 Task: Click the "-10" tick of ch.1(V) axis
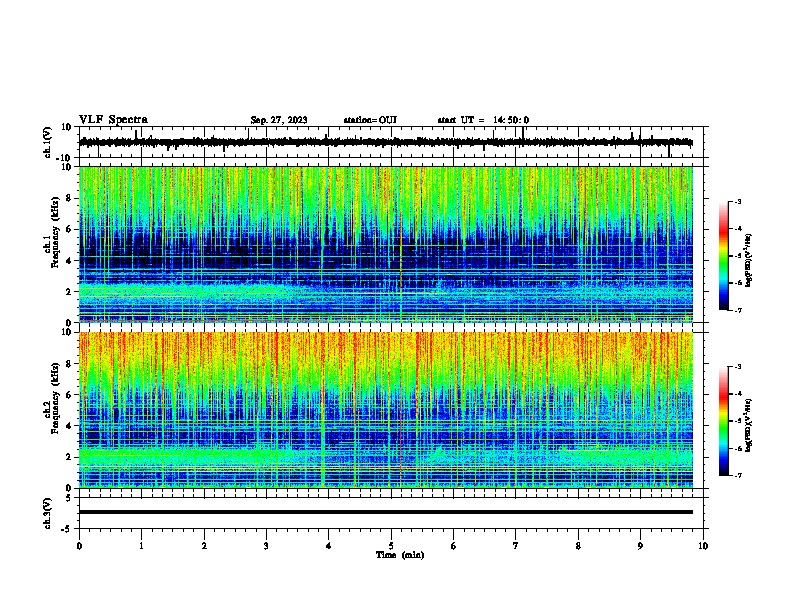click(x=64, y=158)
